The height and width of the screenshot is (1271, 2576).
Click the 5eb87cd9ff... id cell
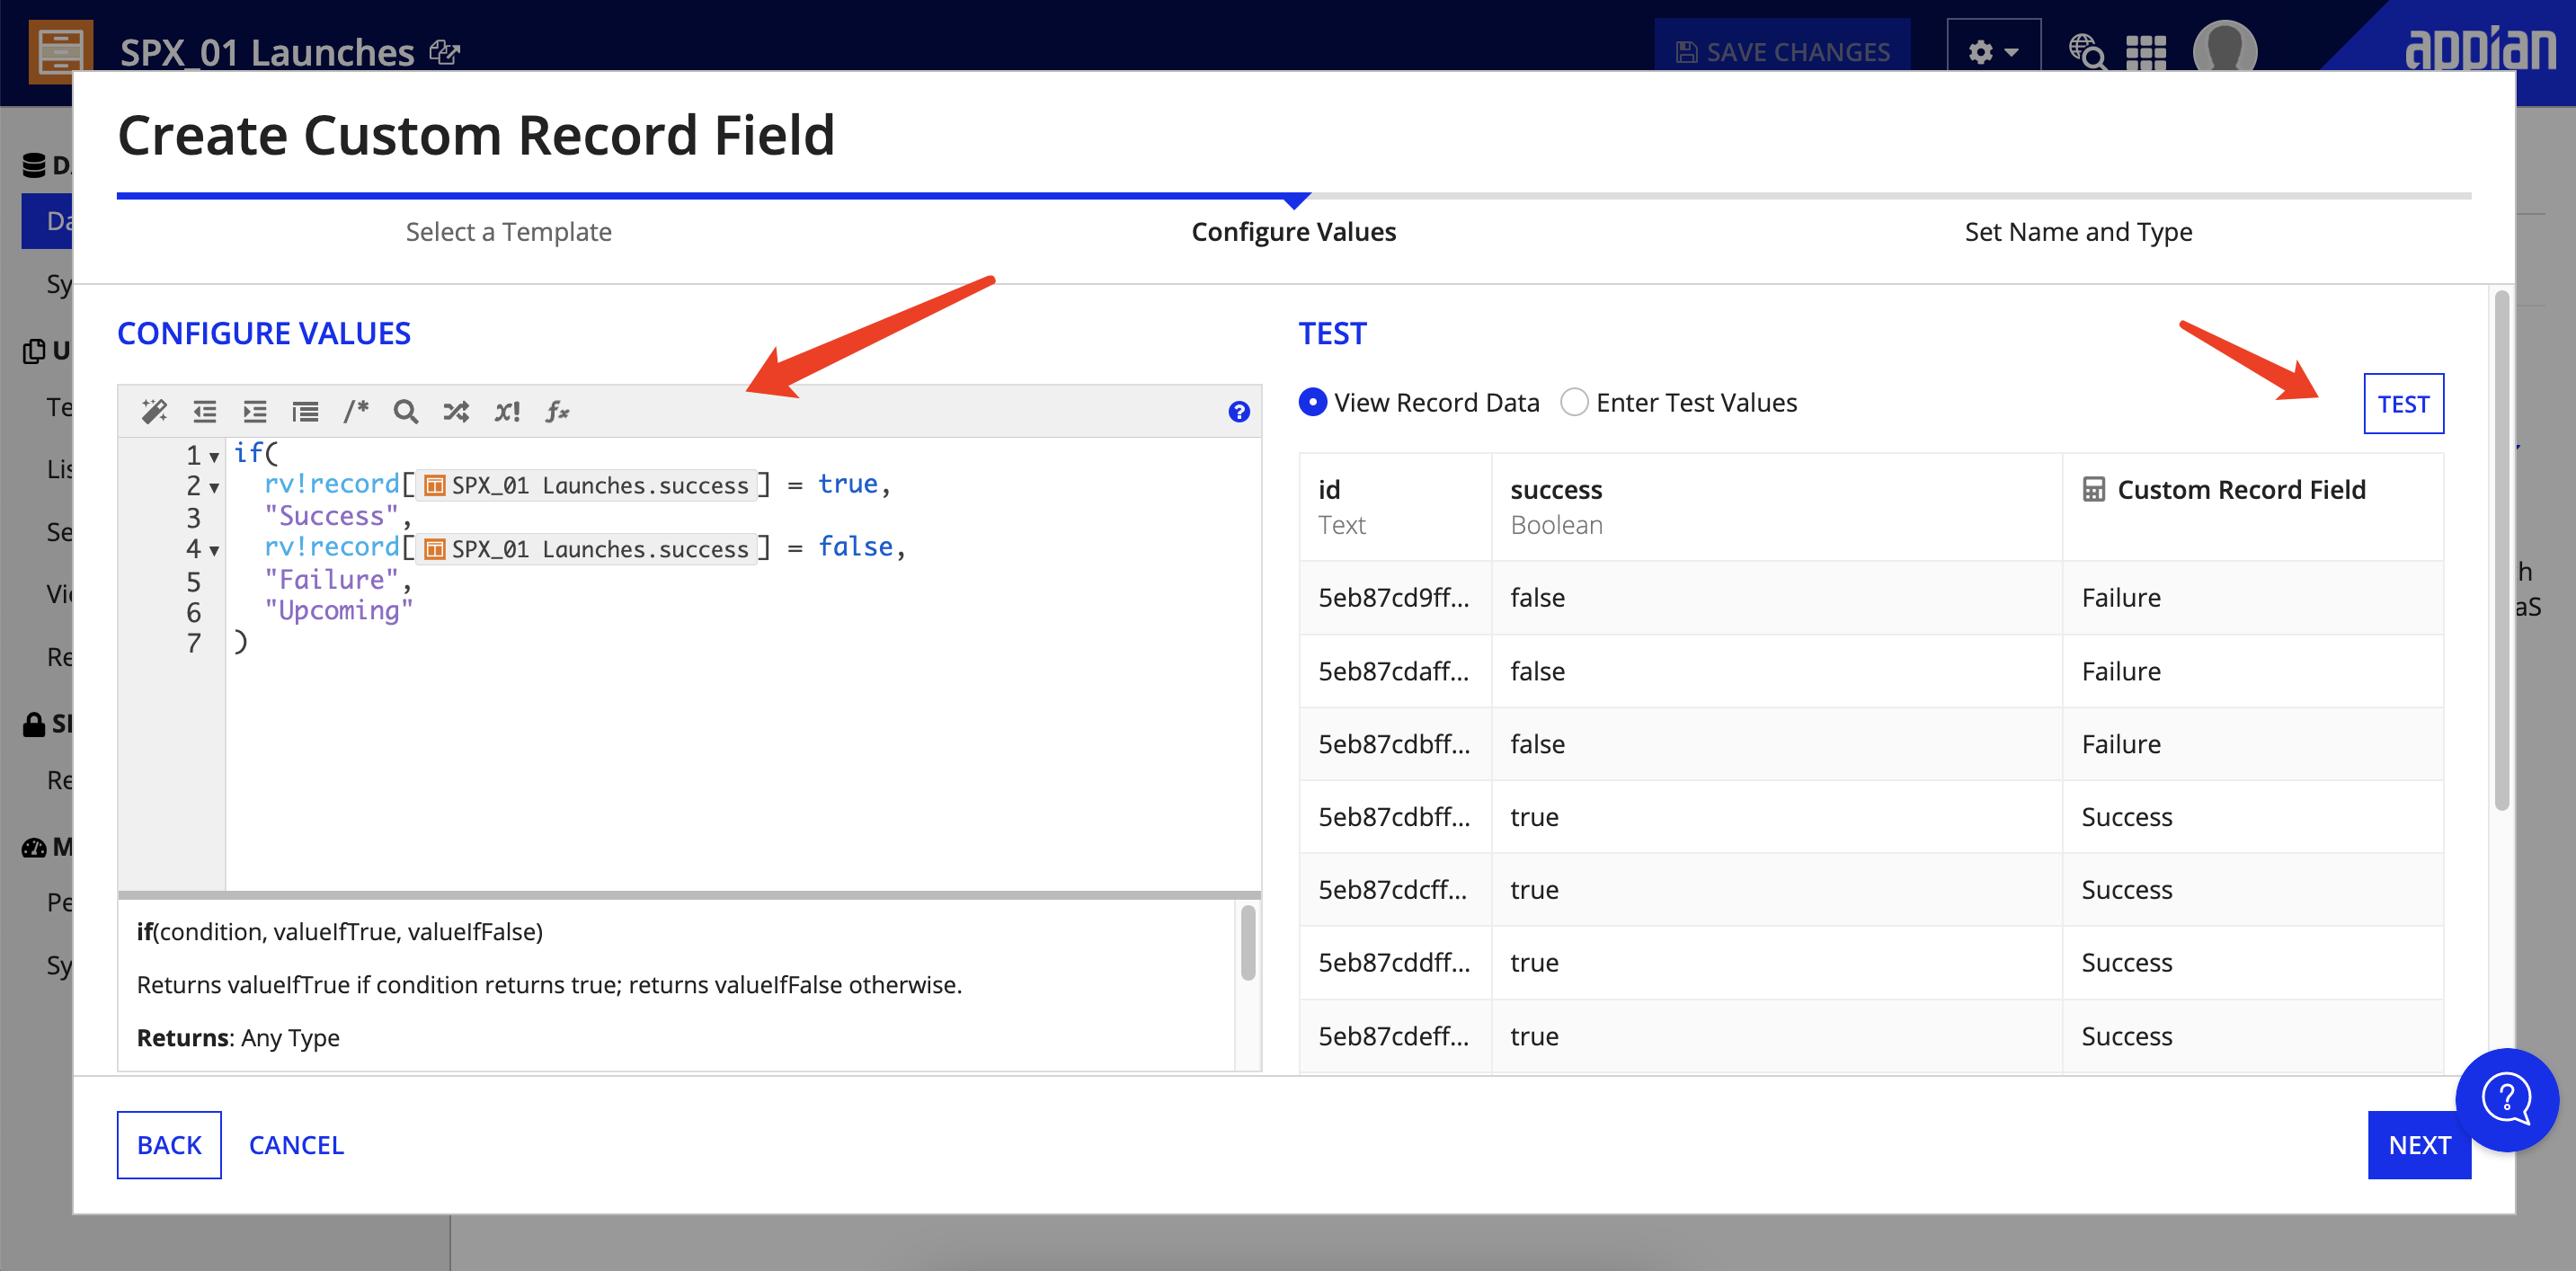coord(1394,598)
